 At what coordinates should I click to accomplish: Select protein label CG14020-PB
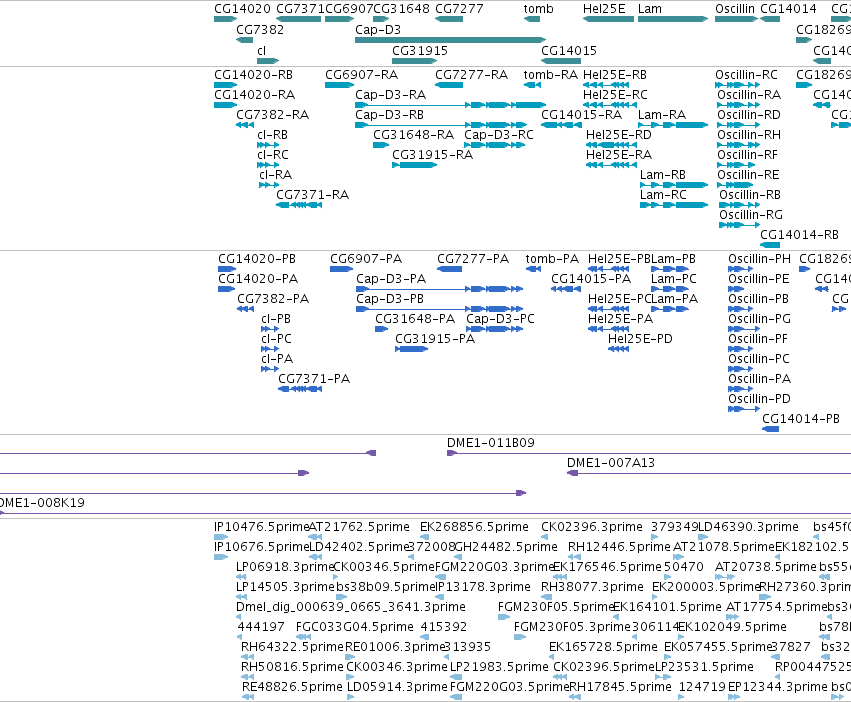pos(257,258)
